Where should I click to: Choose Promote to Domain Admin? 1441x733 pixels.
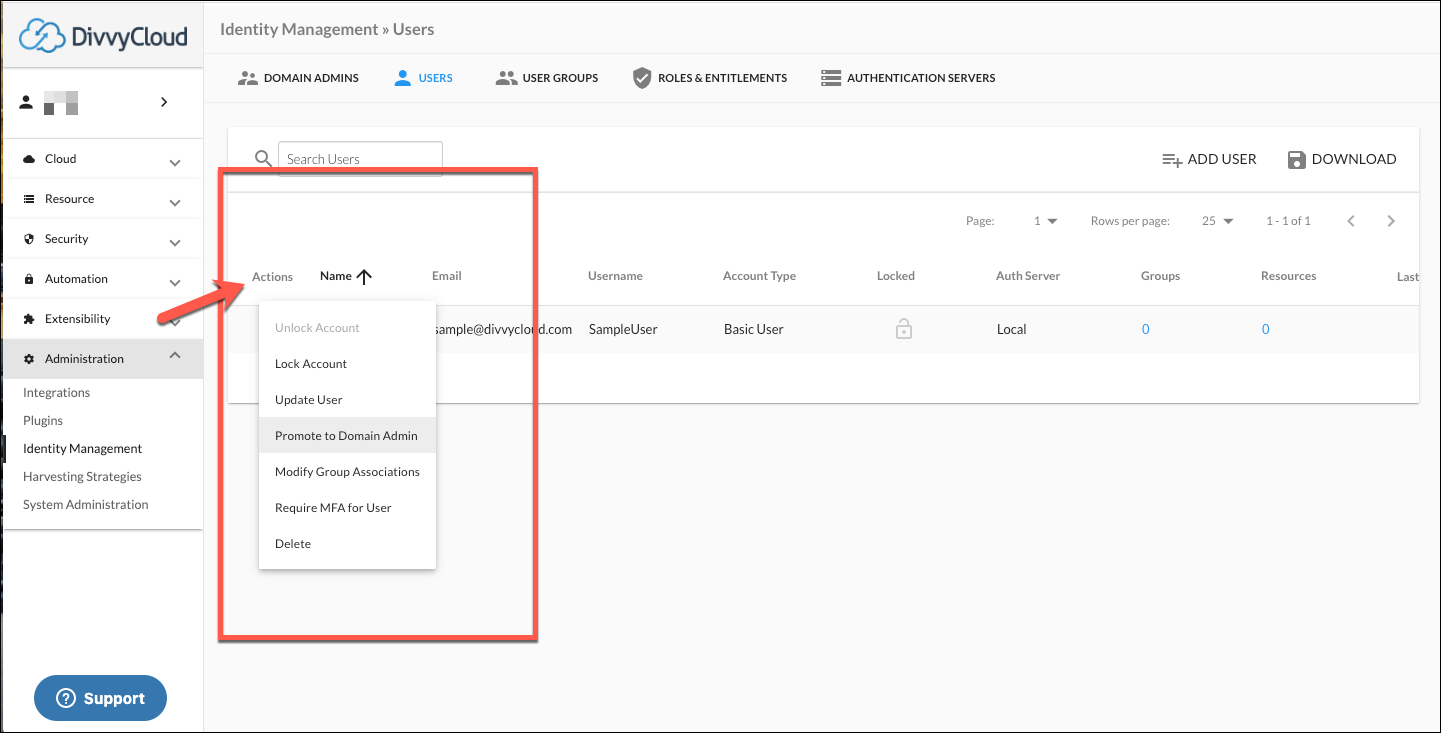click(347, 436)
